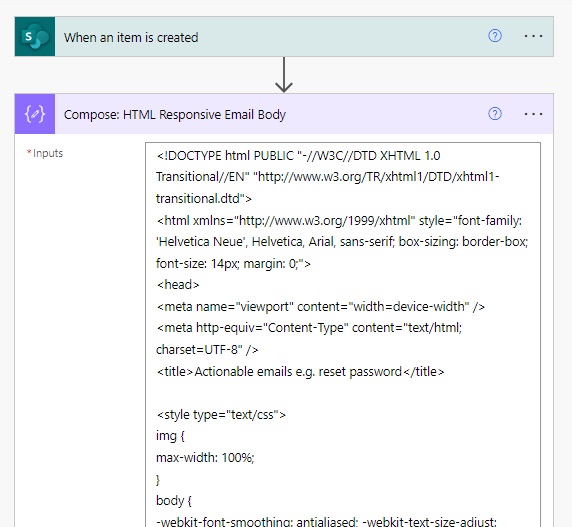Click the html xmlns line in Inputs

pos(339,221)
